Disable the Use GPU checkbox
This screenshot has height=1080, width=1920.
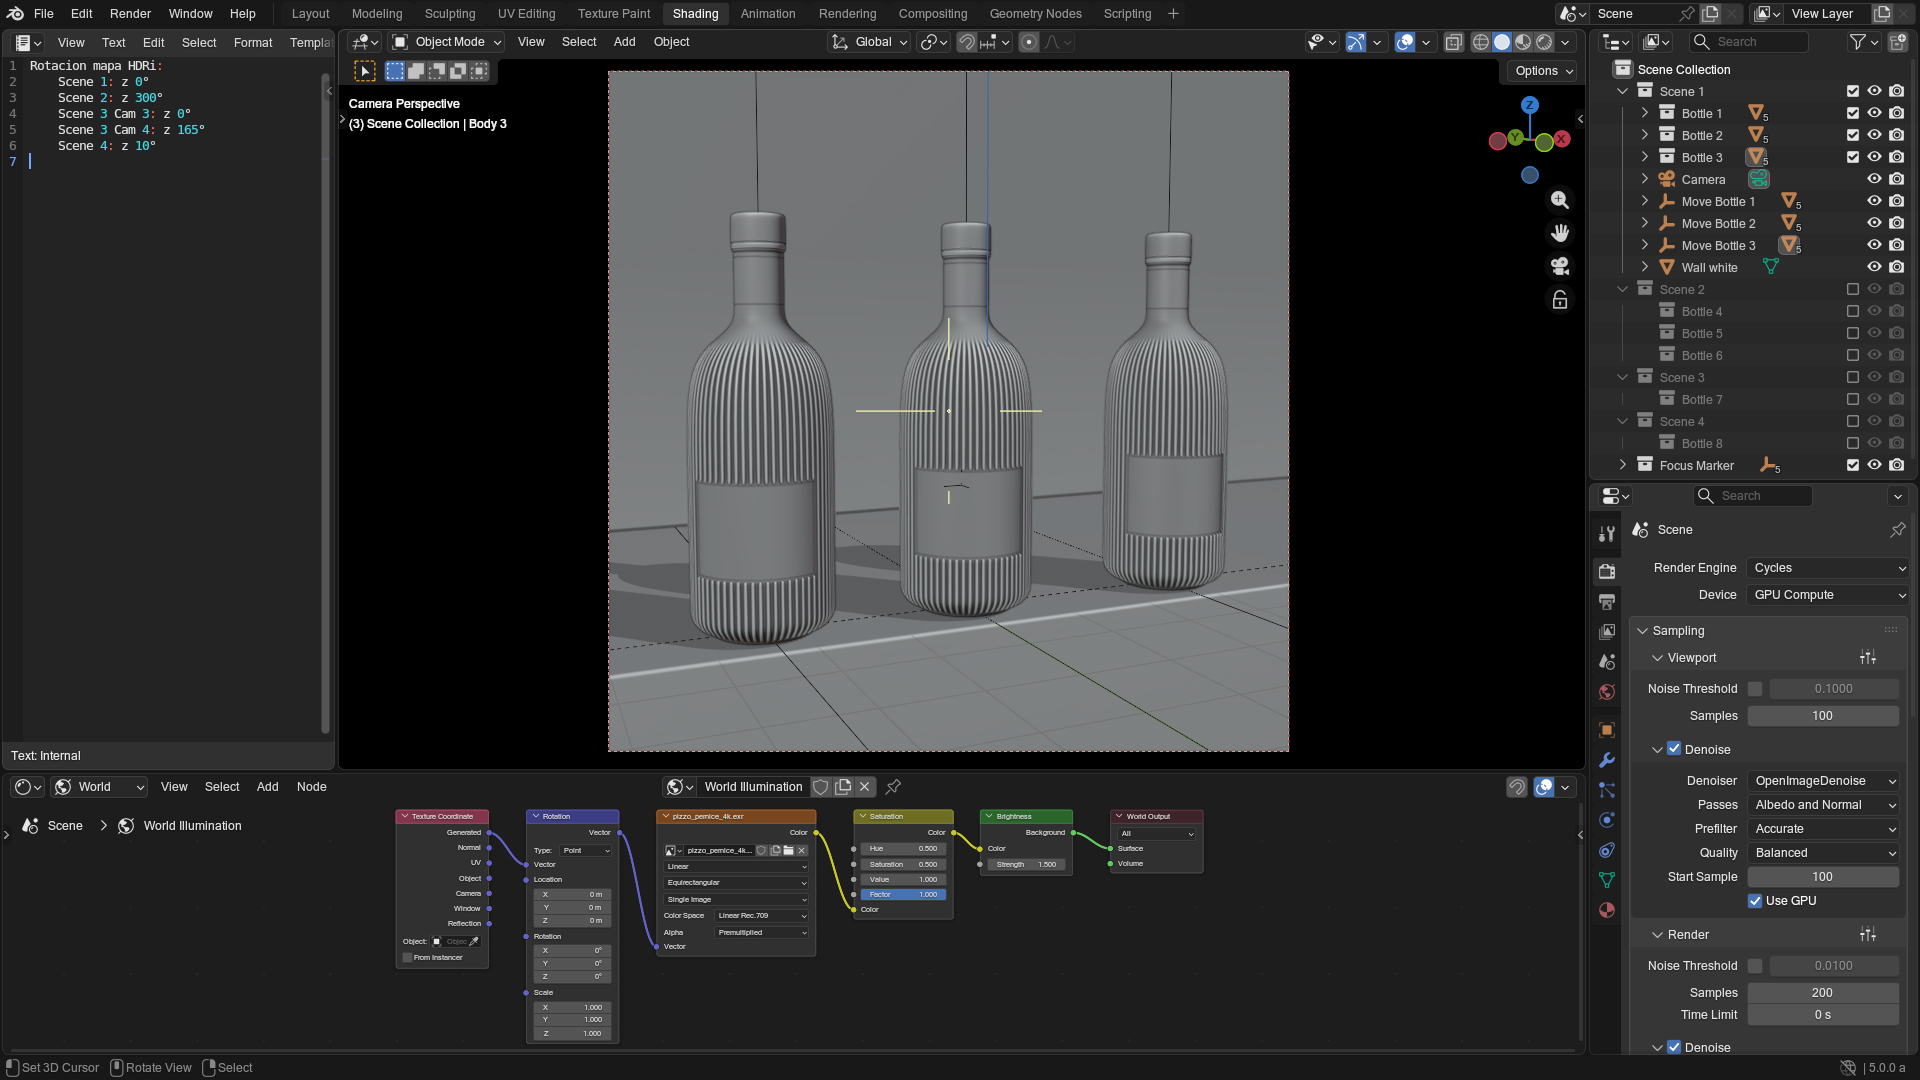[x=1755, y=901]
